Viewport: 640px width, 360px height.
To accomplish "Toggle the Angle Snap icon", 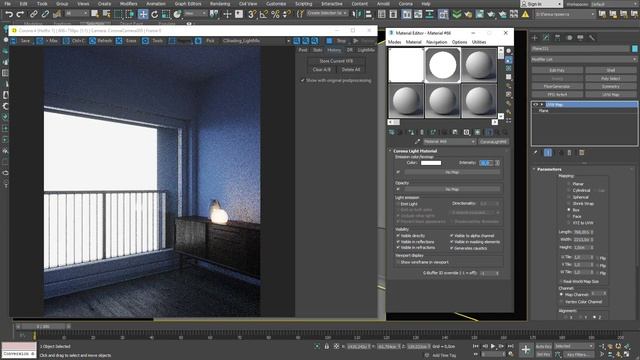I will click(x=264, y=14).
